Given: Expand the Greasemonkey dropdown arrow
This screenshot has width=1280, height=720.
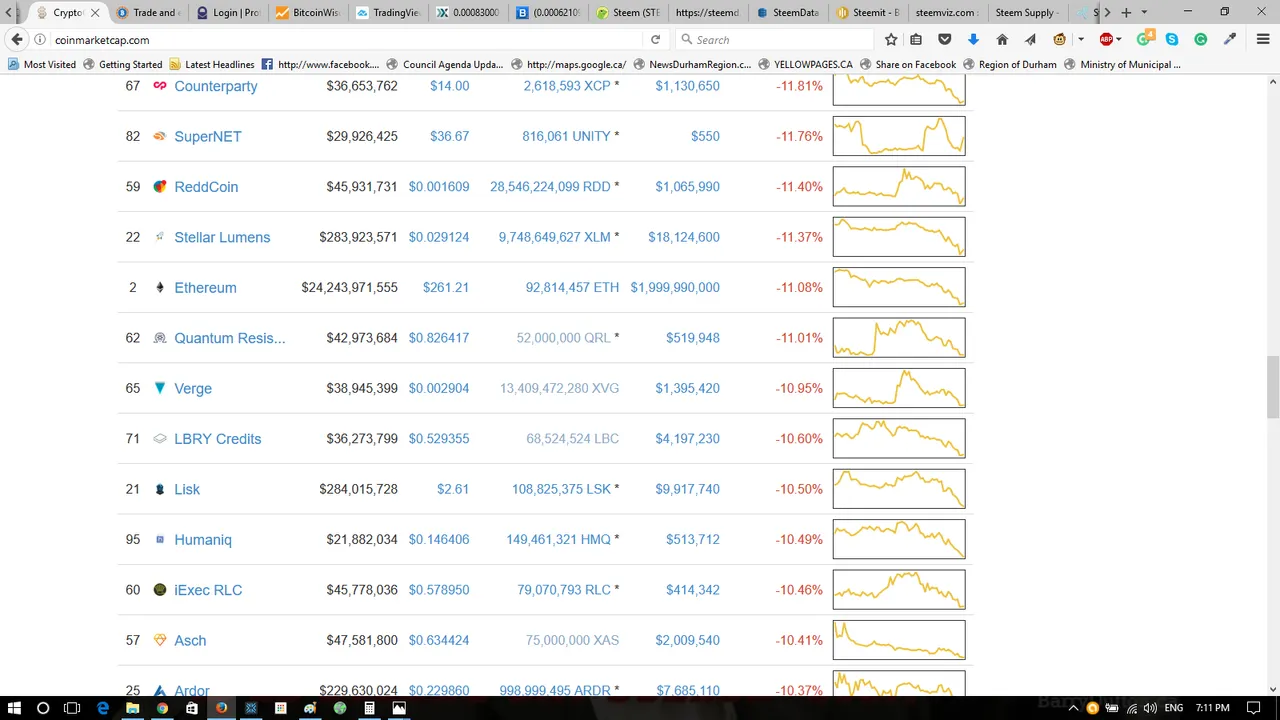Looking at the screenshot, I should tap(1080, 40).
